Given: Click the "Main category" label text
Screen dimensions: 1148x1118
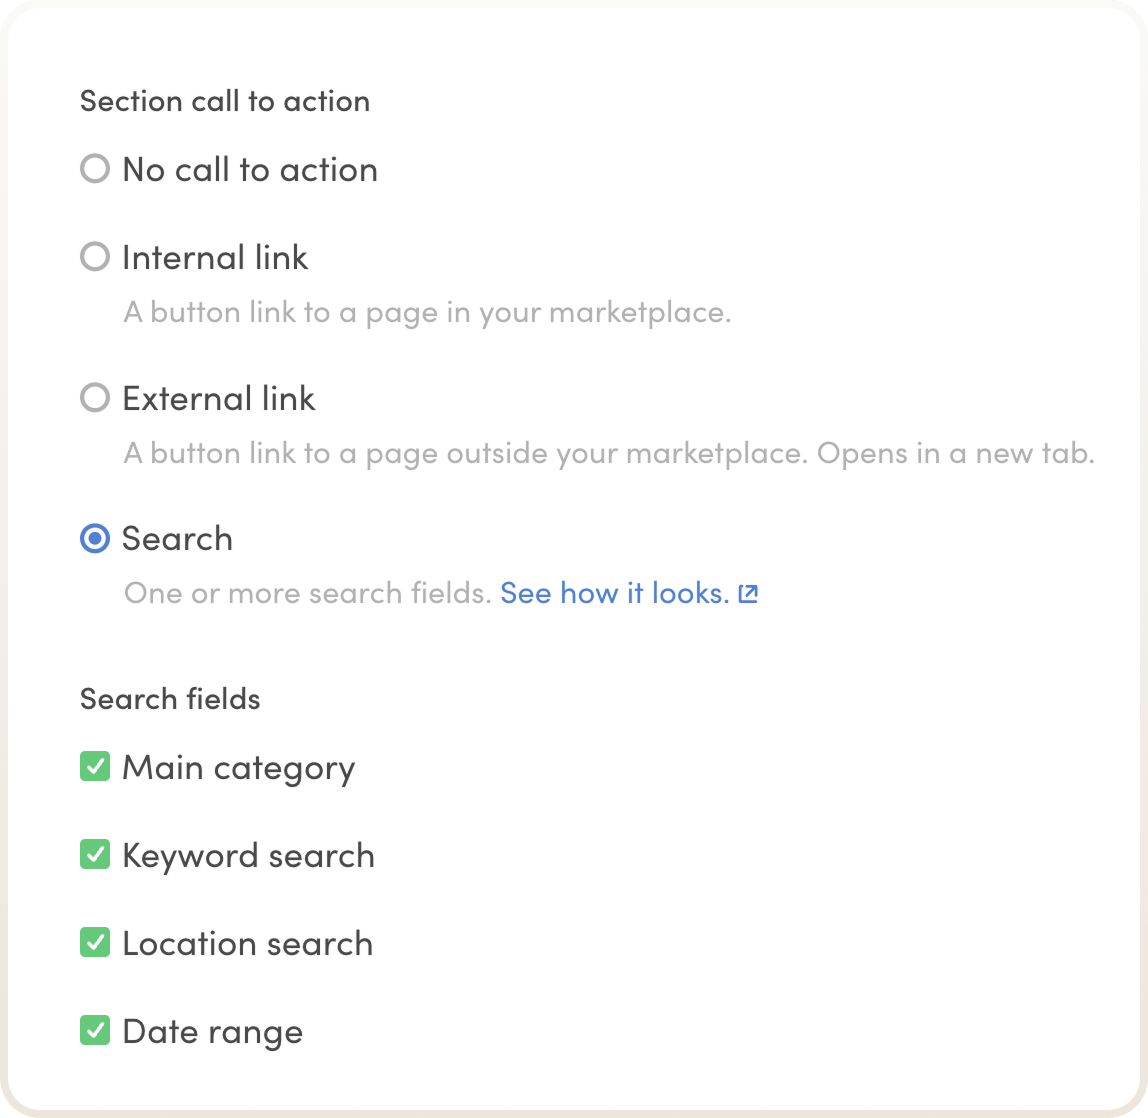Looking at the screenshot, I should tap(238, 768).
